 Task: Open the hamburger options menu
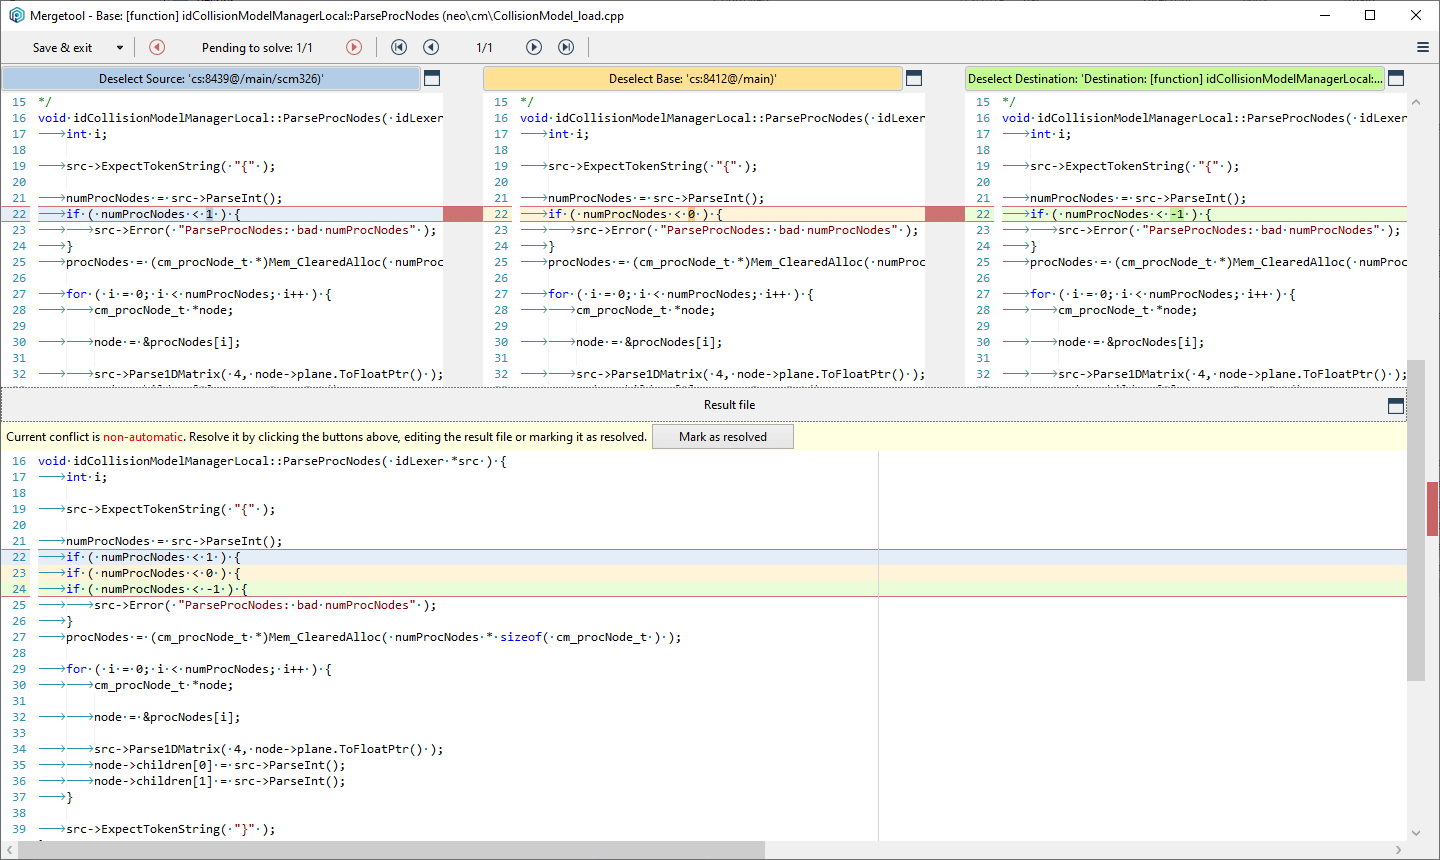[1422, 47]
